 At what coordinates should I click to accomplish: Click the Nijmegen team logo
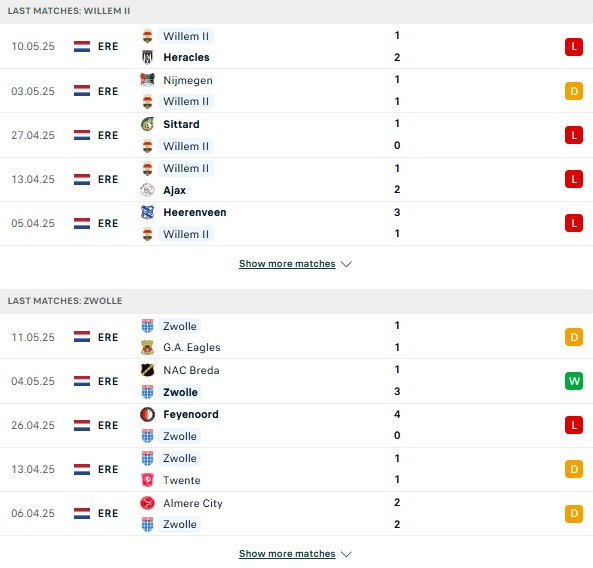pos(147,80)
